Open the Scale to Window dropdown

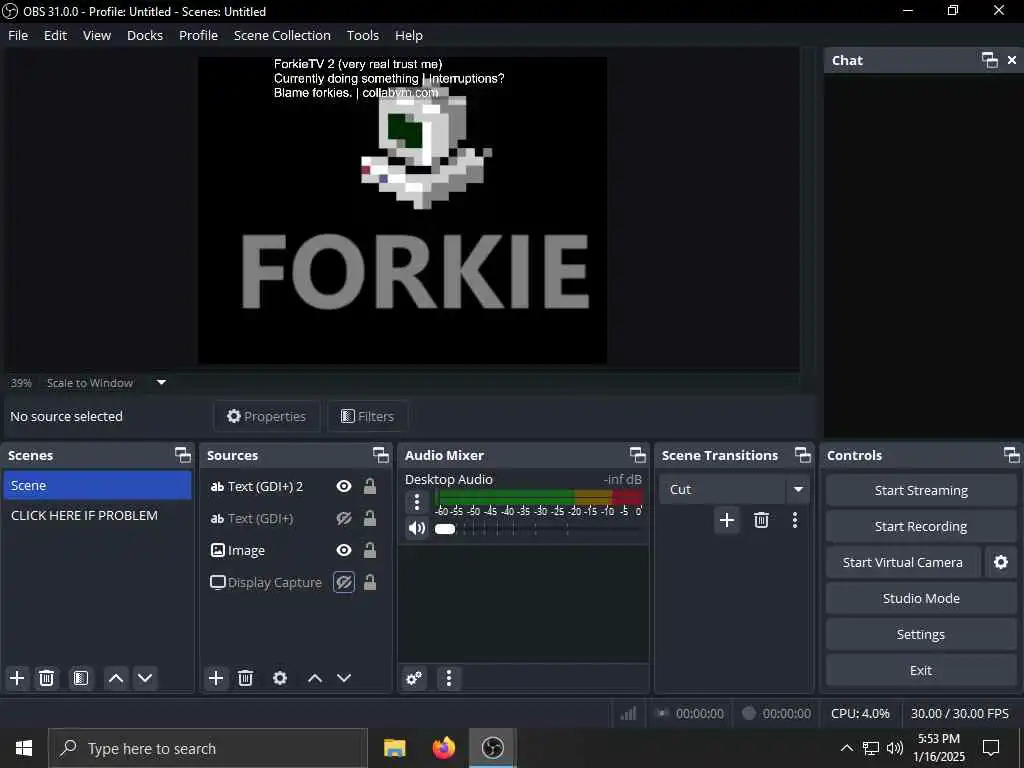pos(161,383)
